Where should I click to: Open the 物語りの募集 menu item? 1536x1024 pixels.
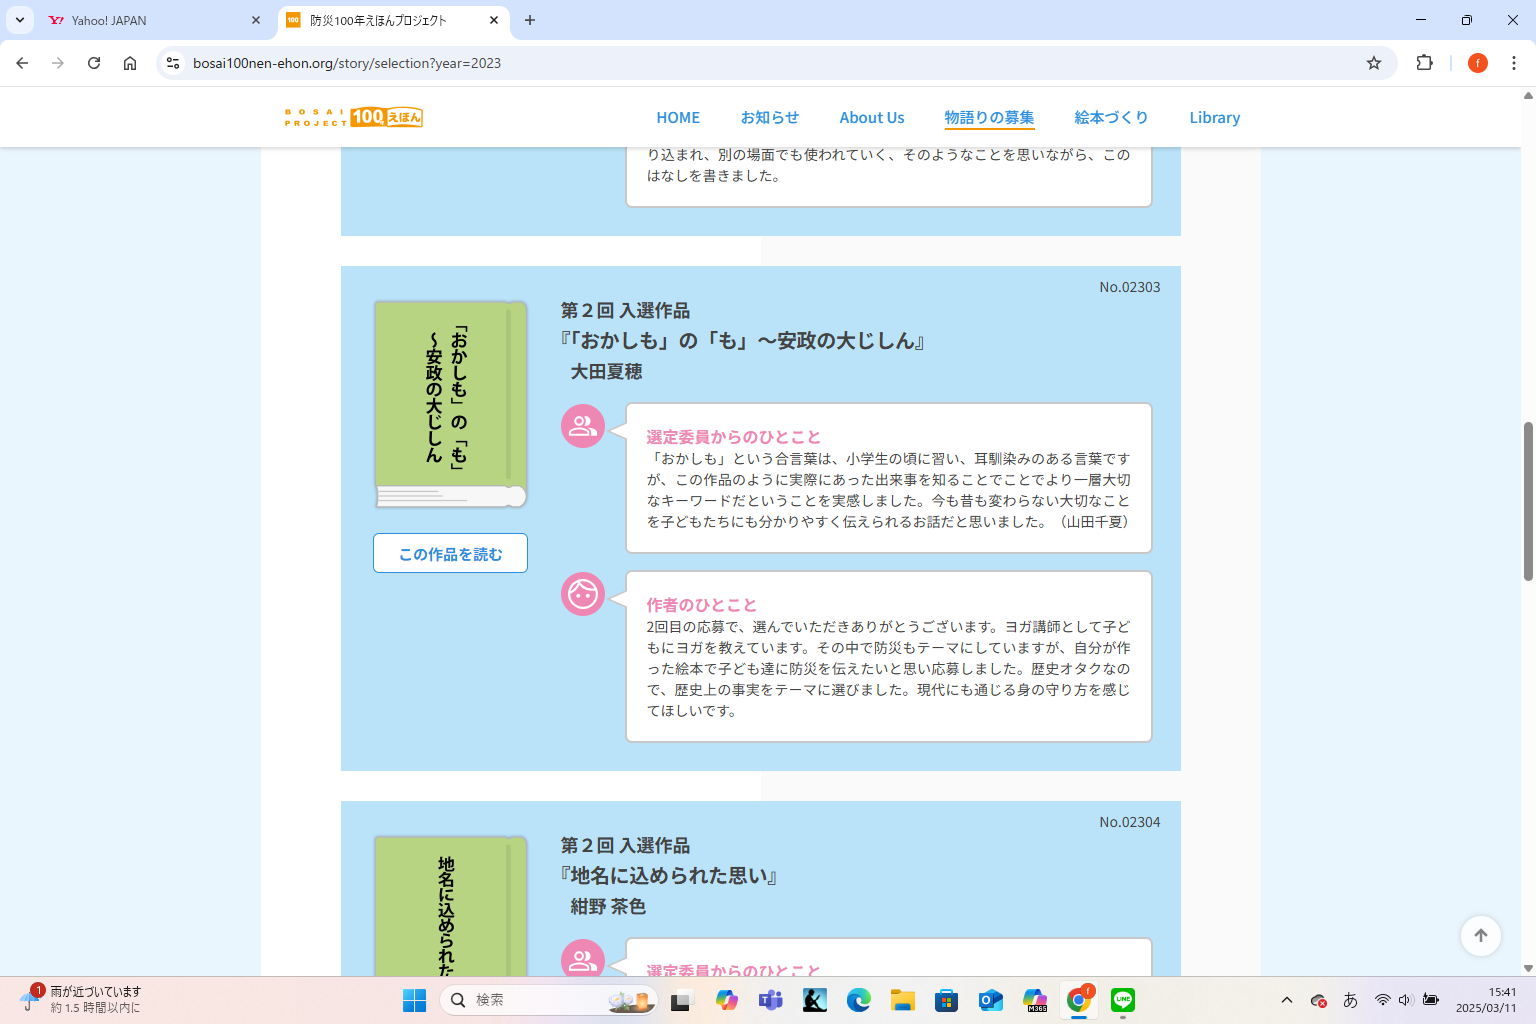(989, 117)
